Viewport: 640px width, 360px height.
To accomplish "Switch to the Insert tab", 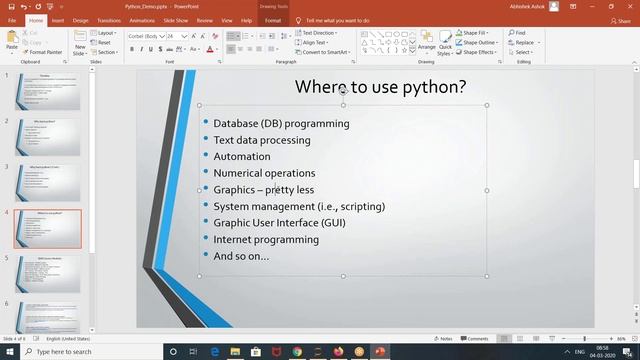I will coord(58,20).
